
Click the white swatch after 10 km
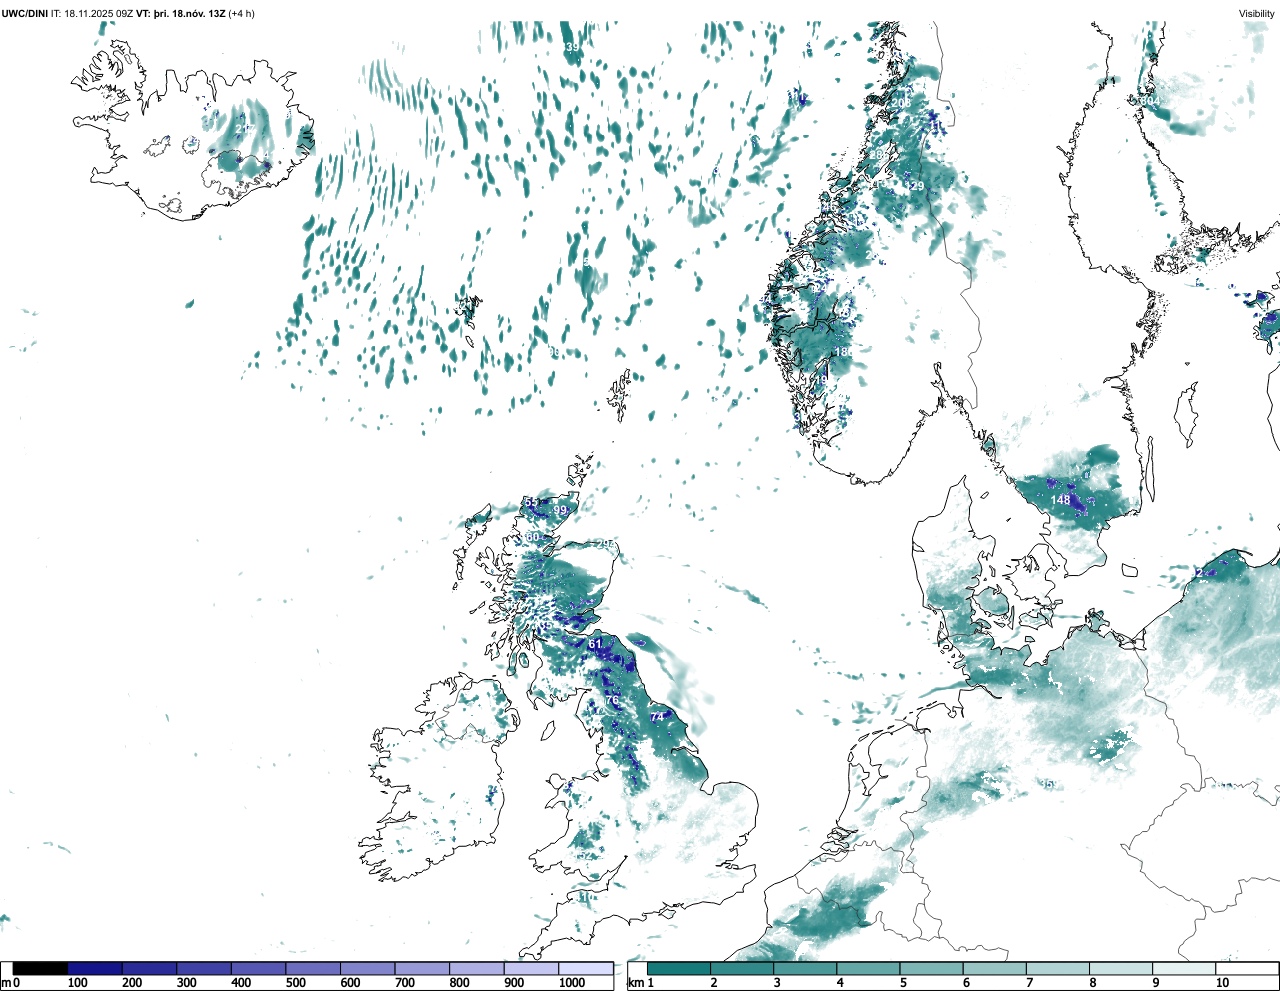pyautogui.click(x=1246, y=968)
